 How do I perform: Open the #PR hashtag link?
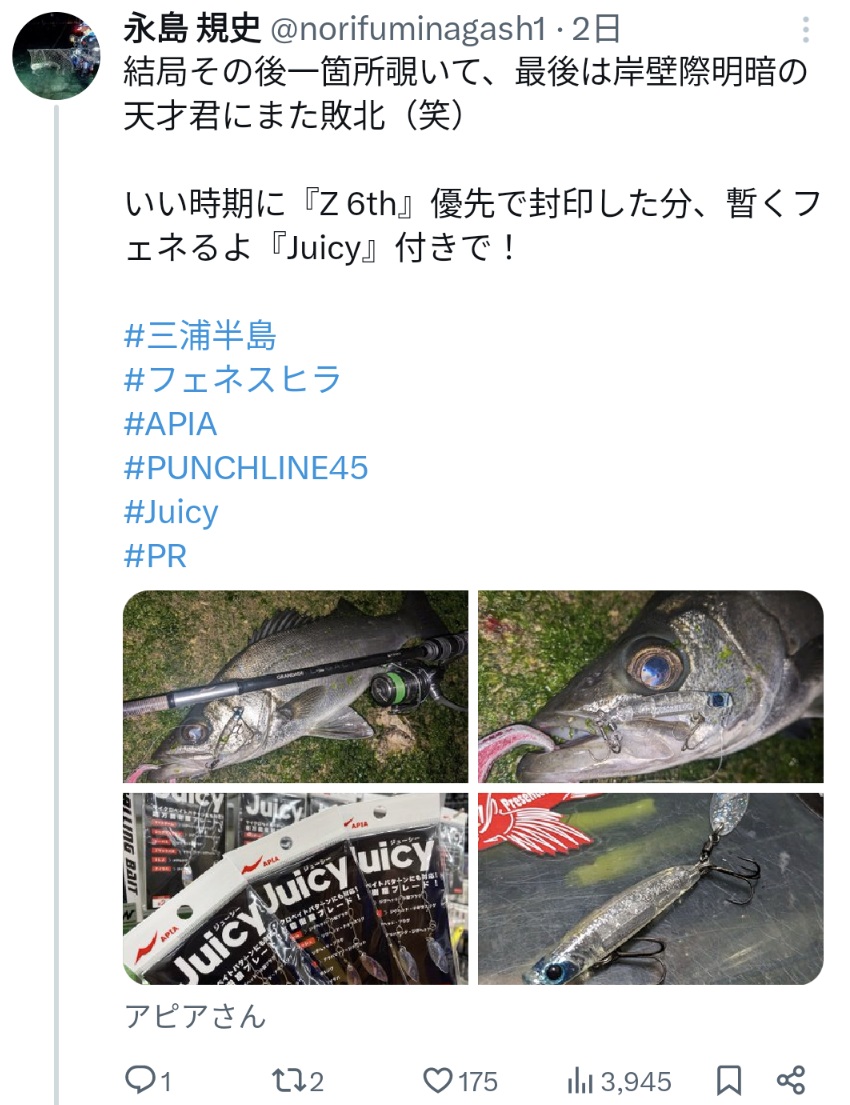click(x=156, y=556)
